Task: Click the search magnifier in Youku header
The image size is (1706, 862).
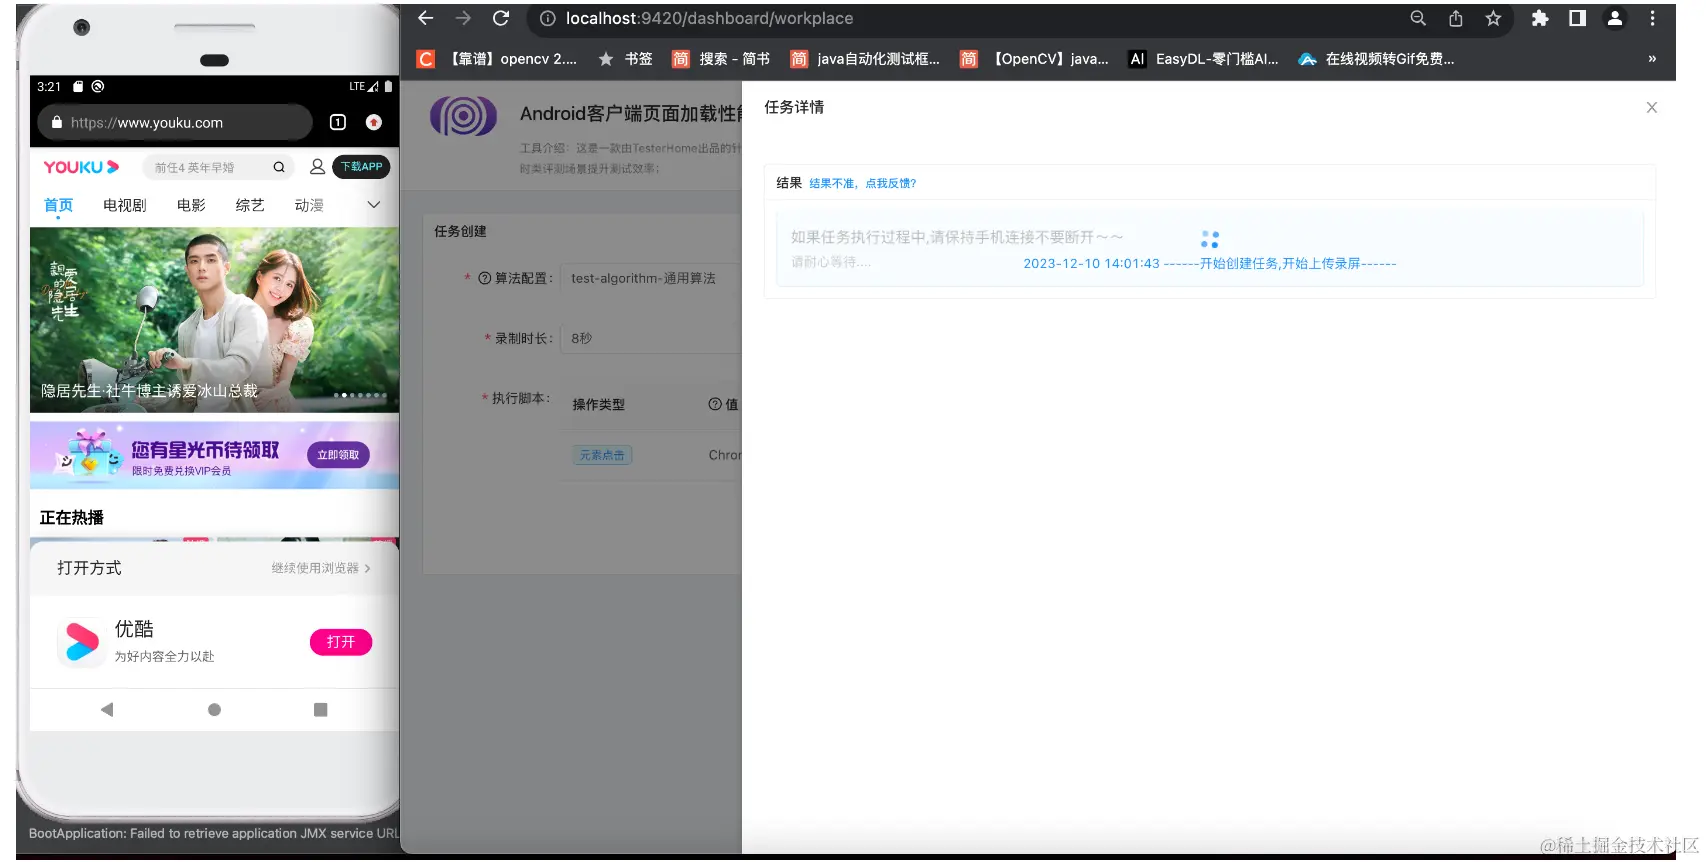Action: [x=279, y=167]
